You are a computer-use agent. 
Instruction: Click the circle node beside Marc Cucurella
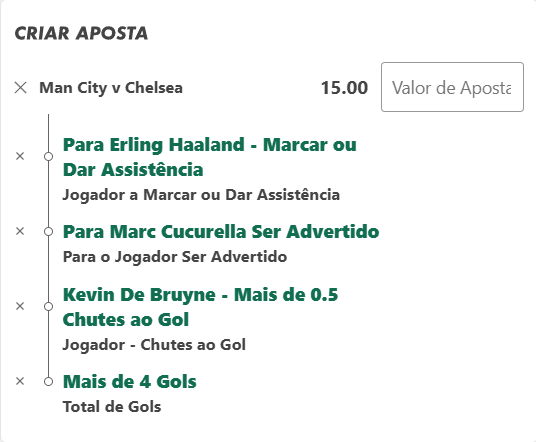[49, 231]
